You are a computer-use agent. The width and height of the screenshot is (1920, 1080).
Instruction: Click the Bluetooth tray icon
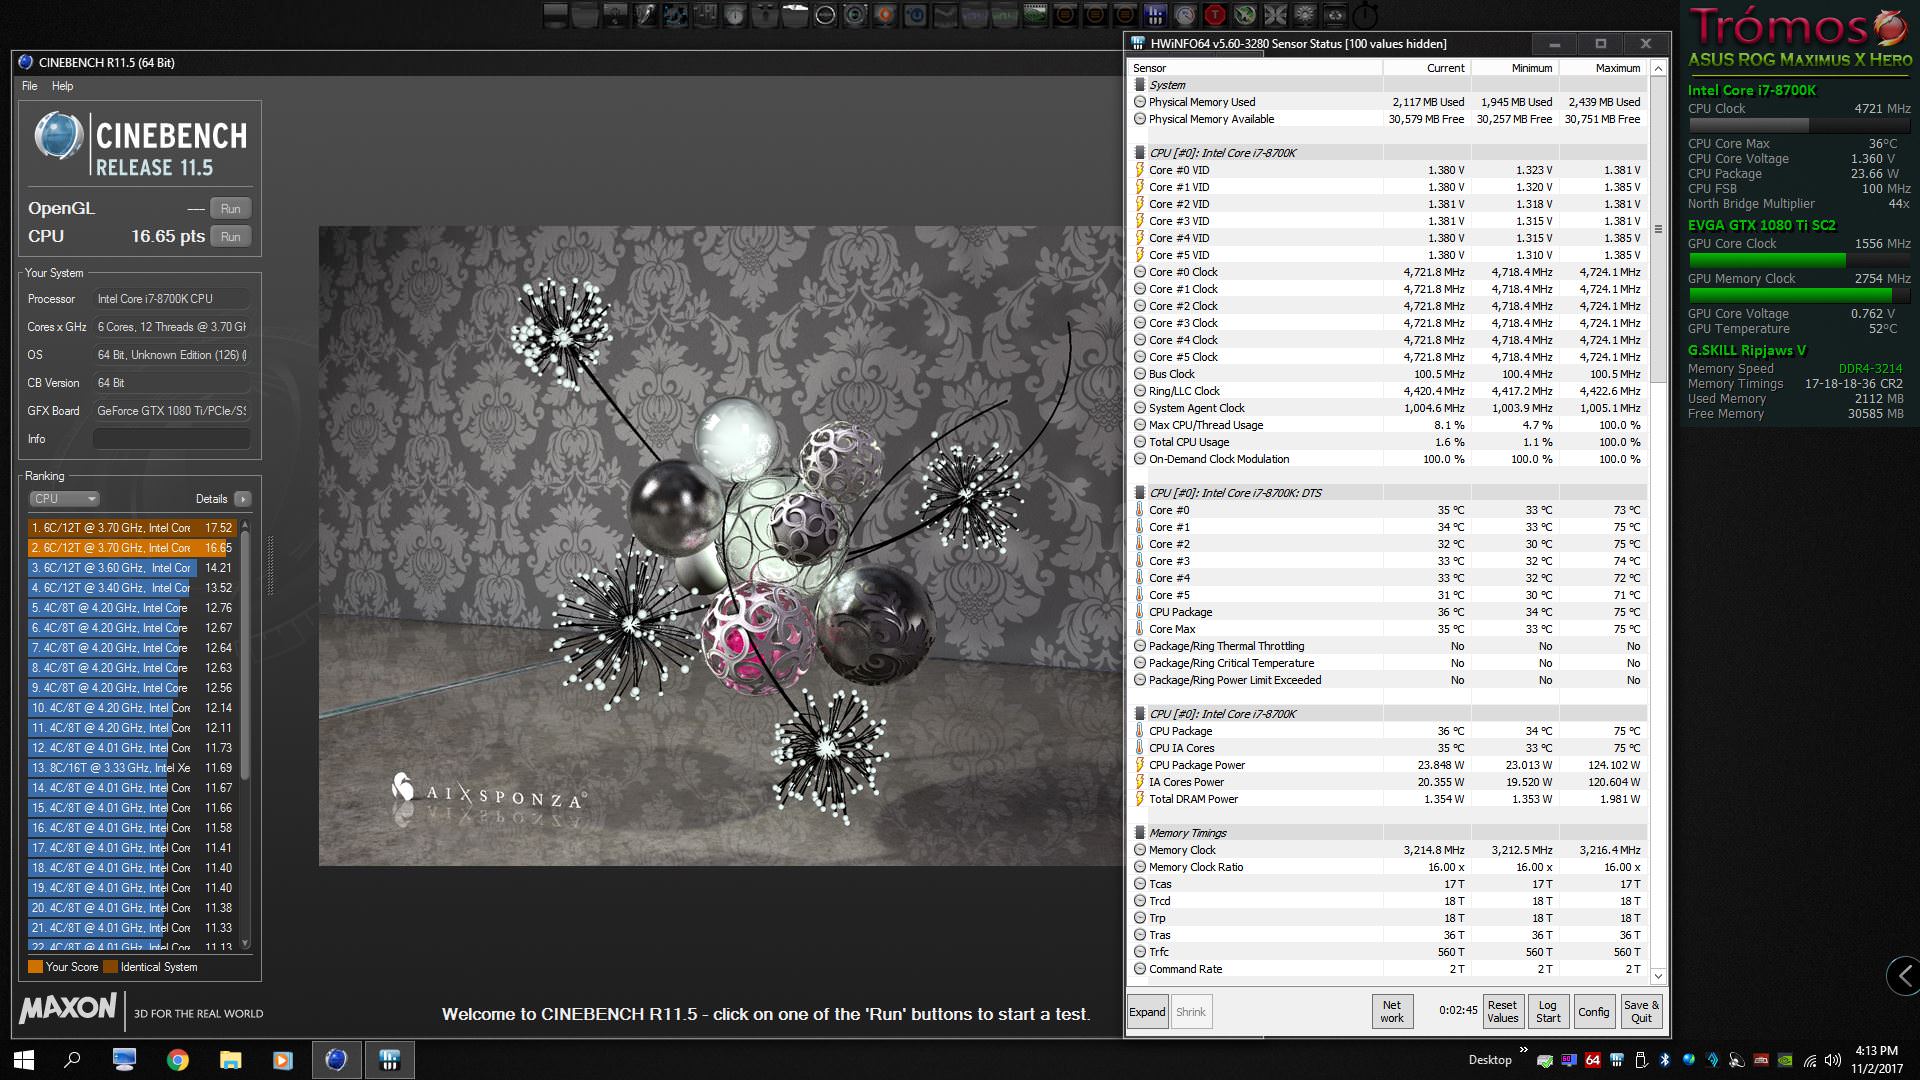coord(1665,1060)
